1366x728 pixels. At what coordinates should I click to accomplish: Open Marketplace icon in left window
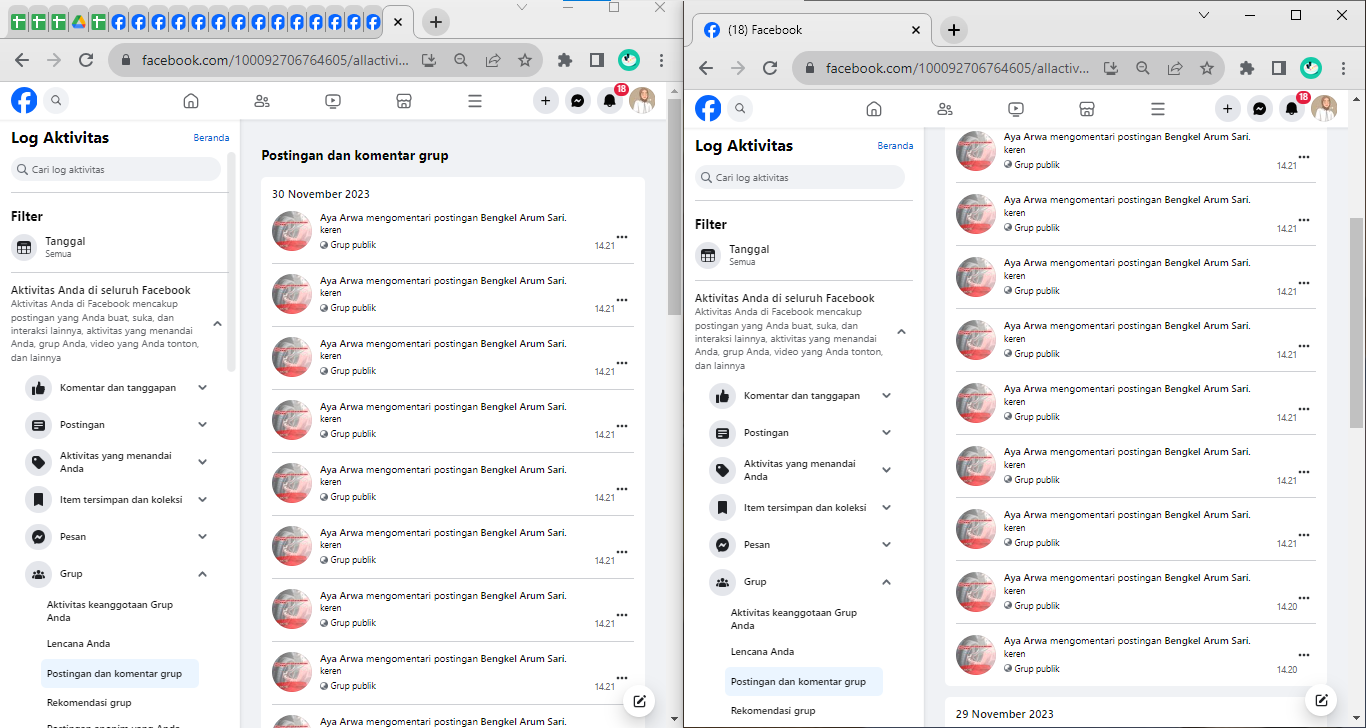(x=404, y=100)
